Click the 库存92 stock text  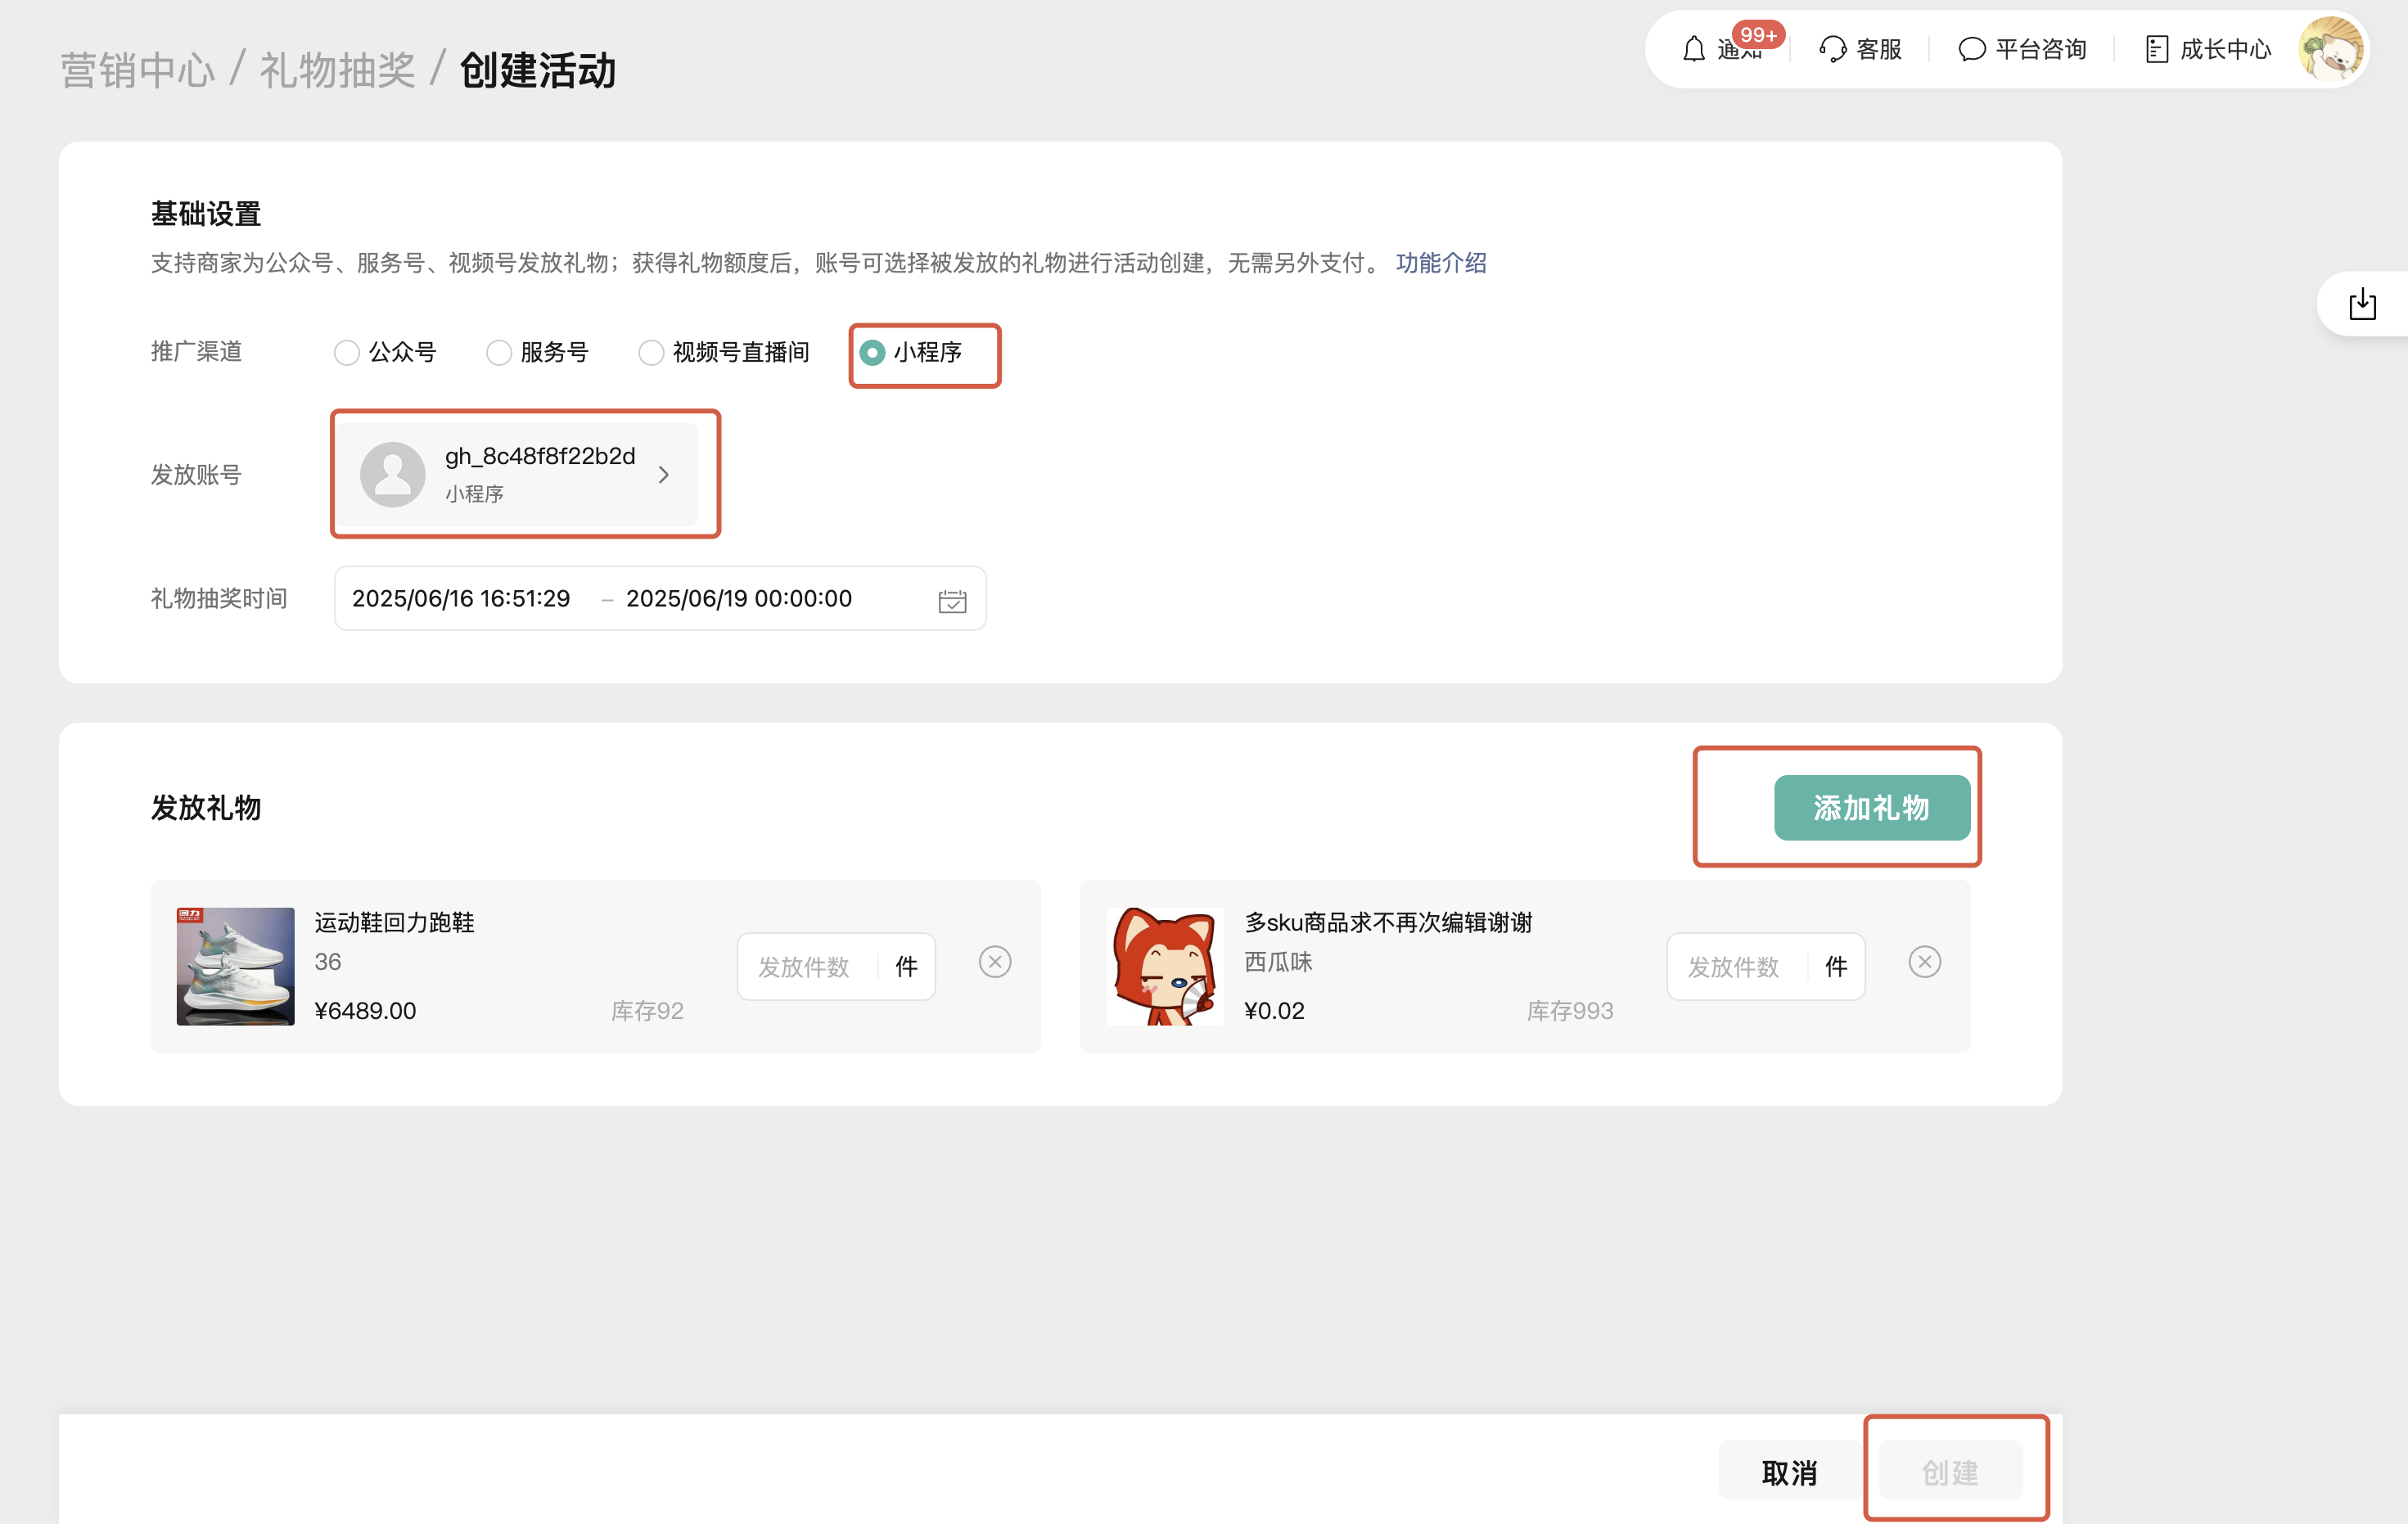647,1011
